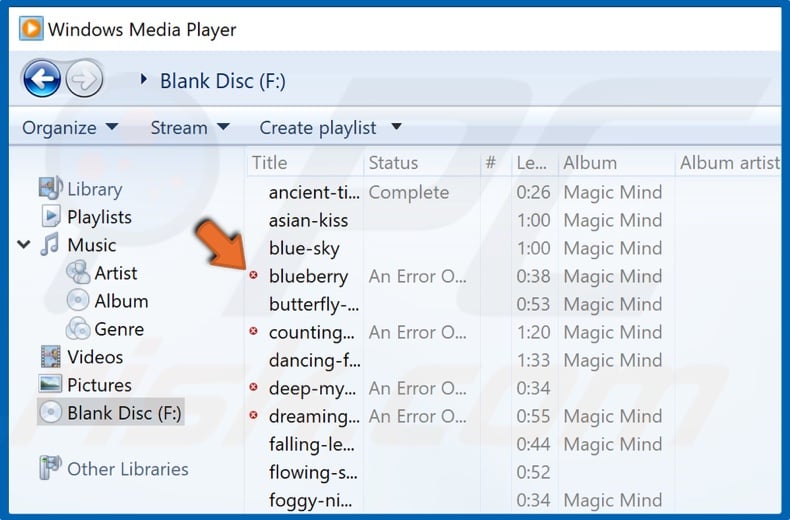Click the Videos film icon
Viewport: 790px width, 520px height.
50,357
